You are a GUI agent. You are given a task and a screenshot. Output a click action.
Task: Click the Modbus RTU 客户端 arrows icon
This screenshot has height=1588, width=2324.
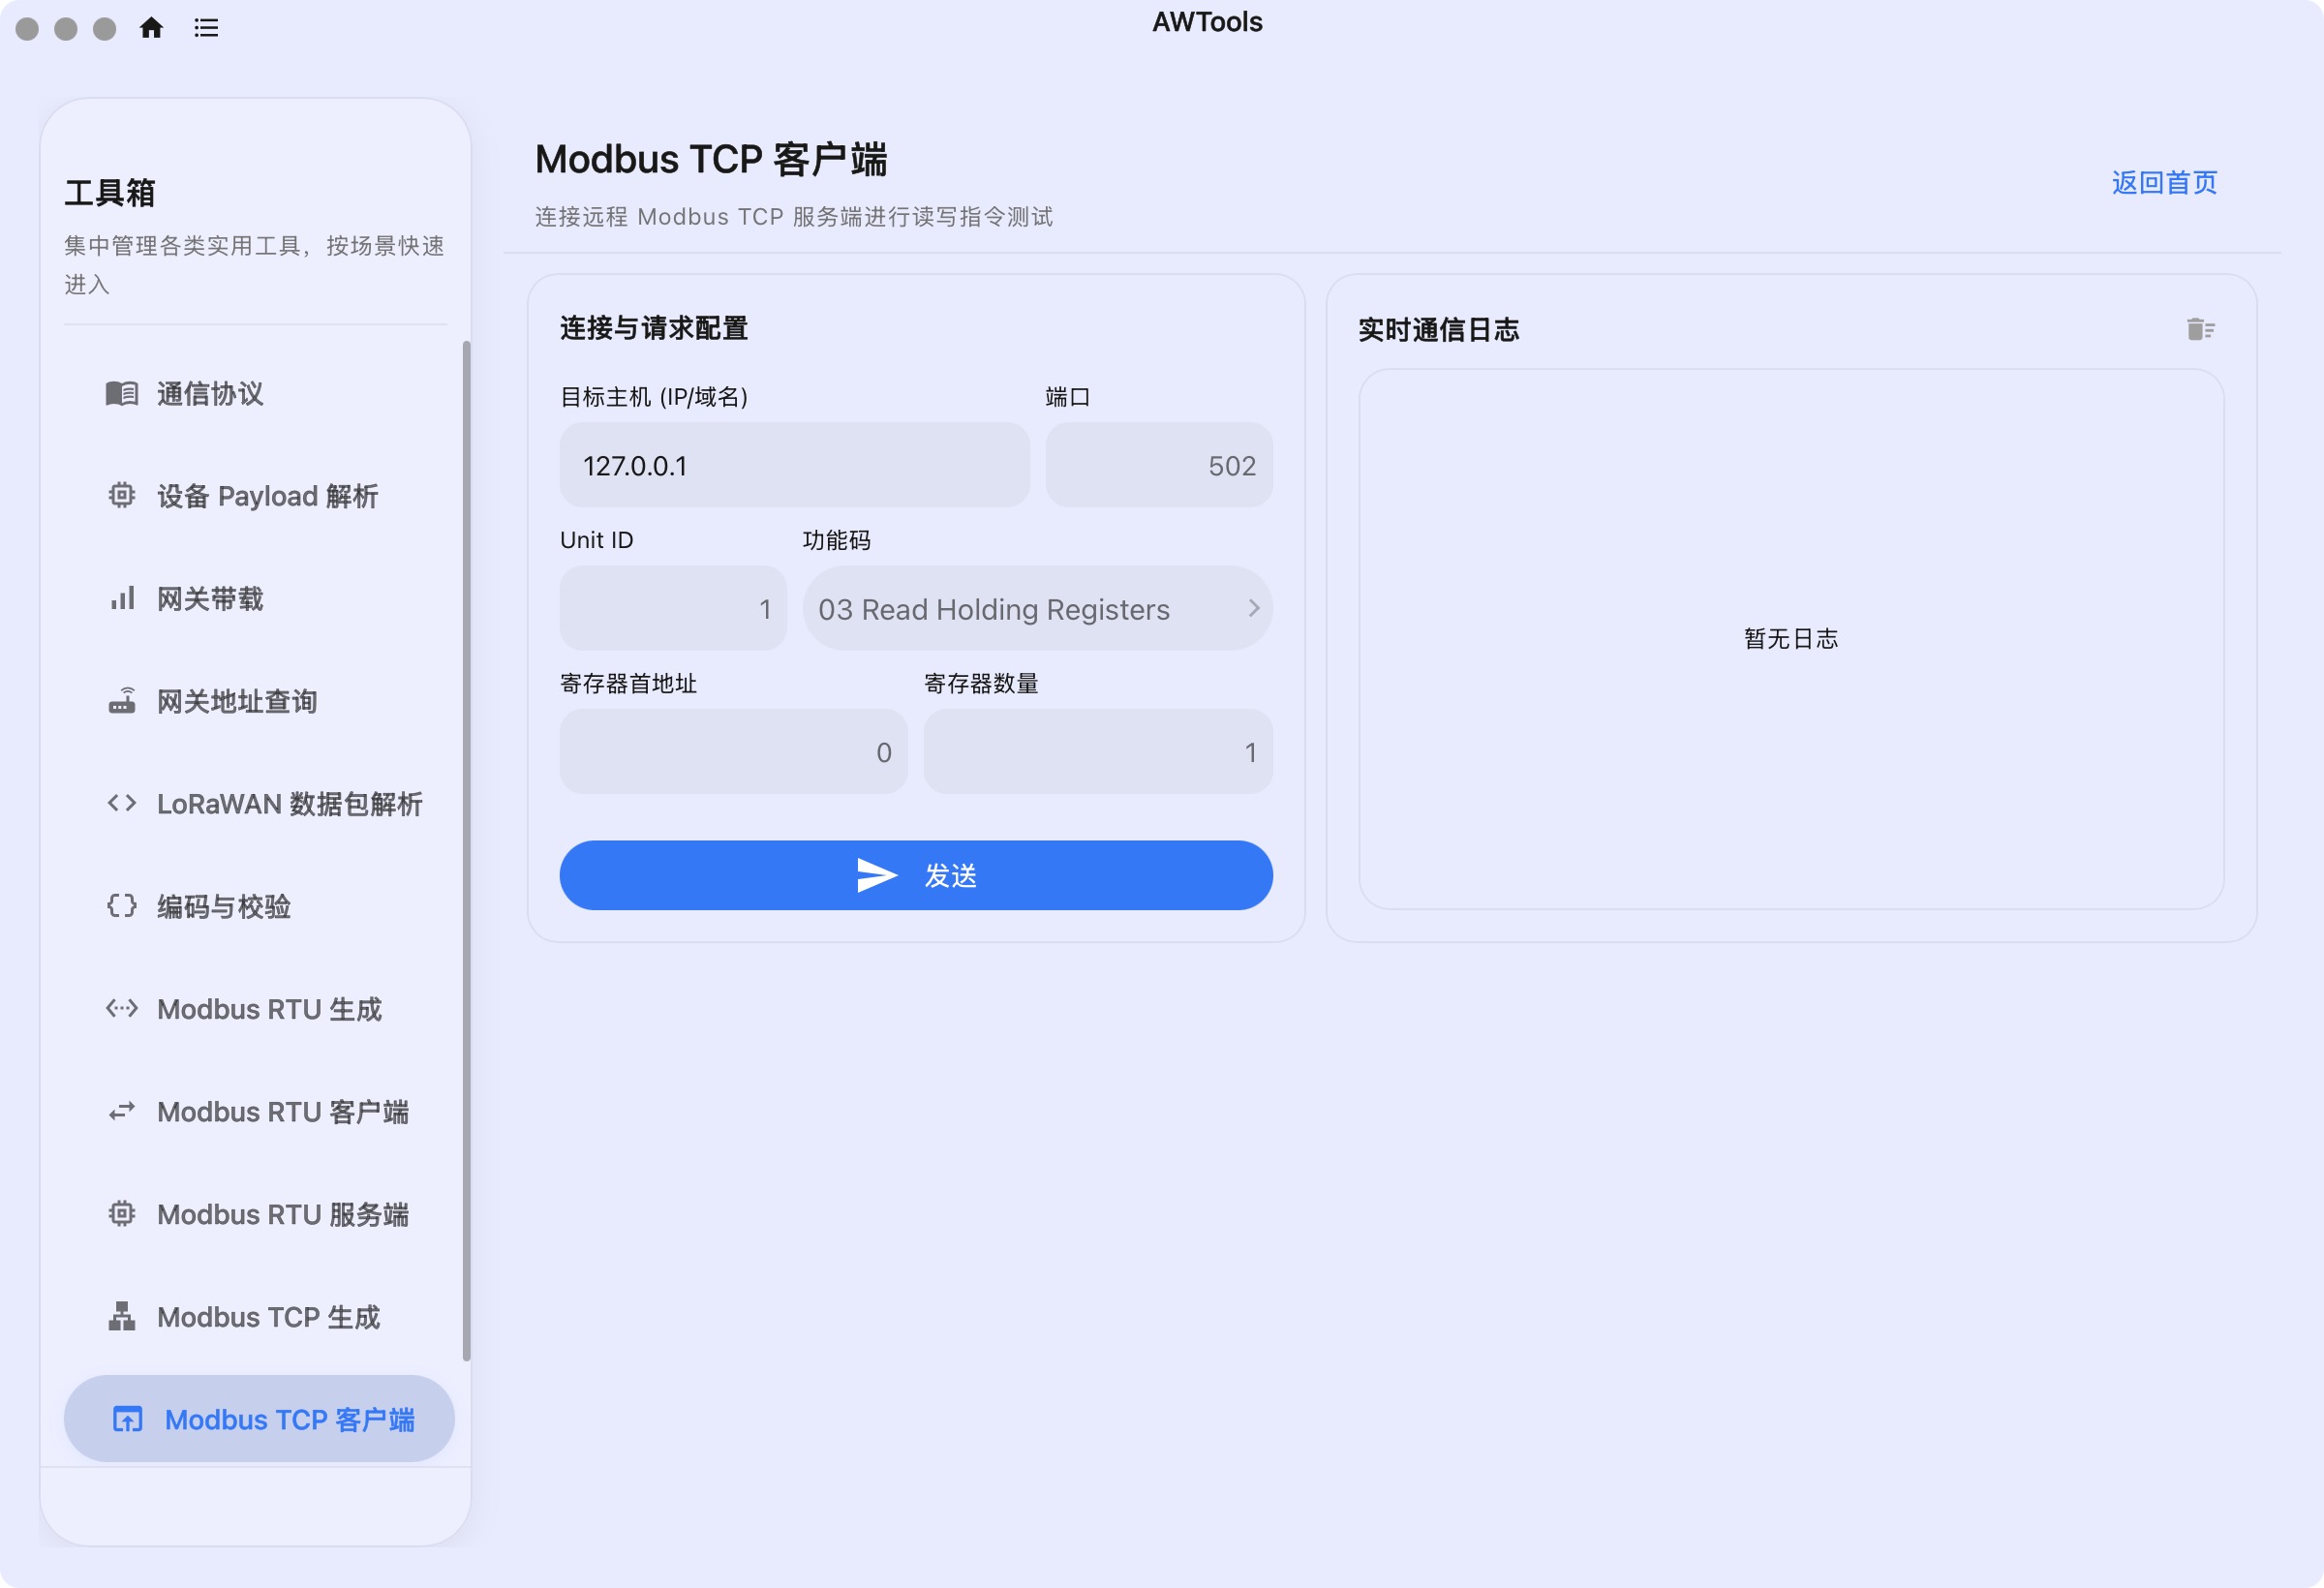[x=122, y=1112]
